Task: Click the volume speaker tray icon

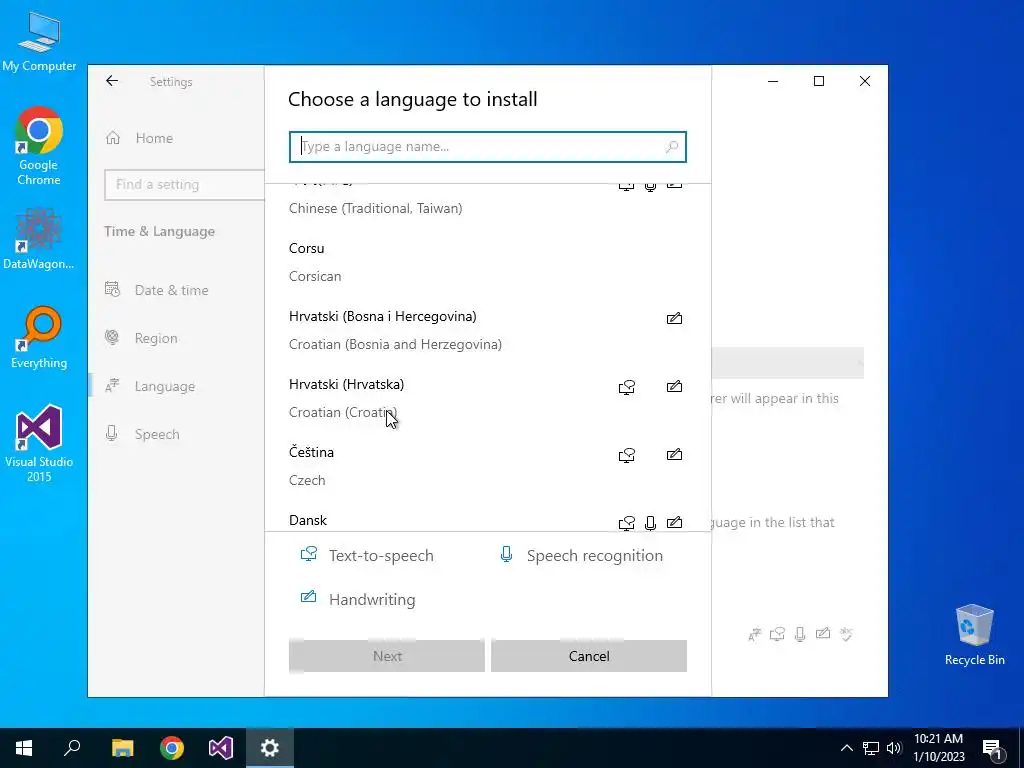Action: pyautogui.click(x=894, y=748)
